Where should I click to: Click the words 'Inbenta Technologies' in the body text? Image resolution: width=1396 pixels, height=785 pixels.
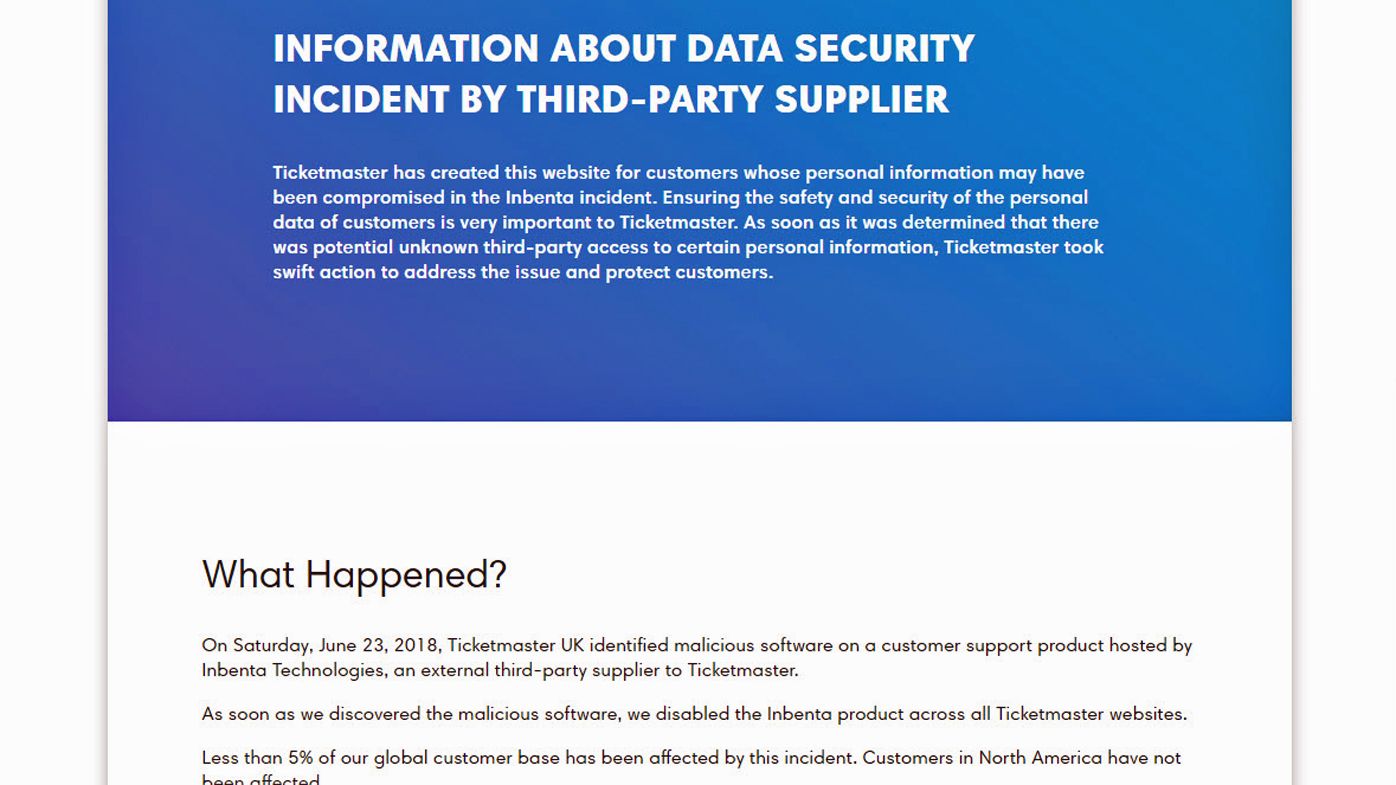(293, 670)
